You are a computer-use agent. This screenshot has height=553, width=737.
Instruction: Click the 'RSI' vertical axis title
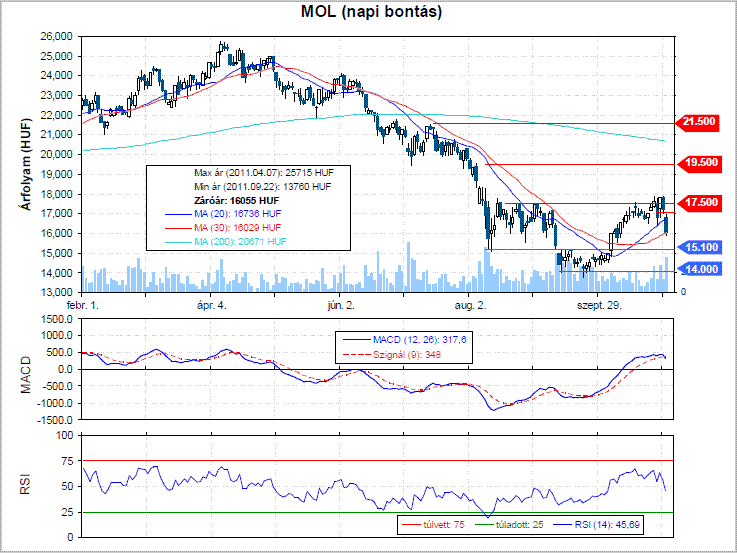point(25,484)
